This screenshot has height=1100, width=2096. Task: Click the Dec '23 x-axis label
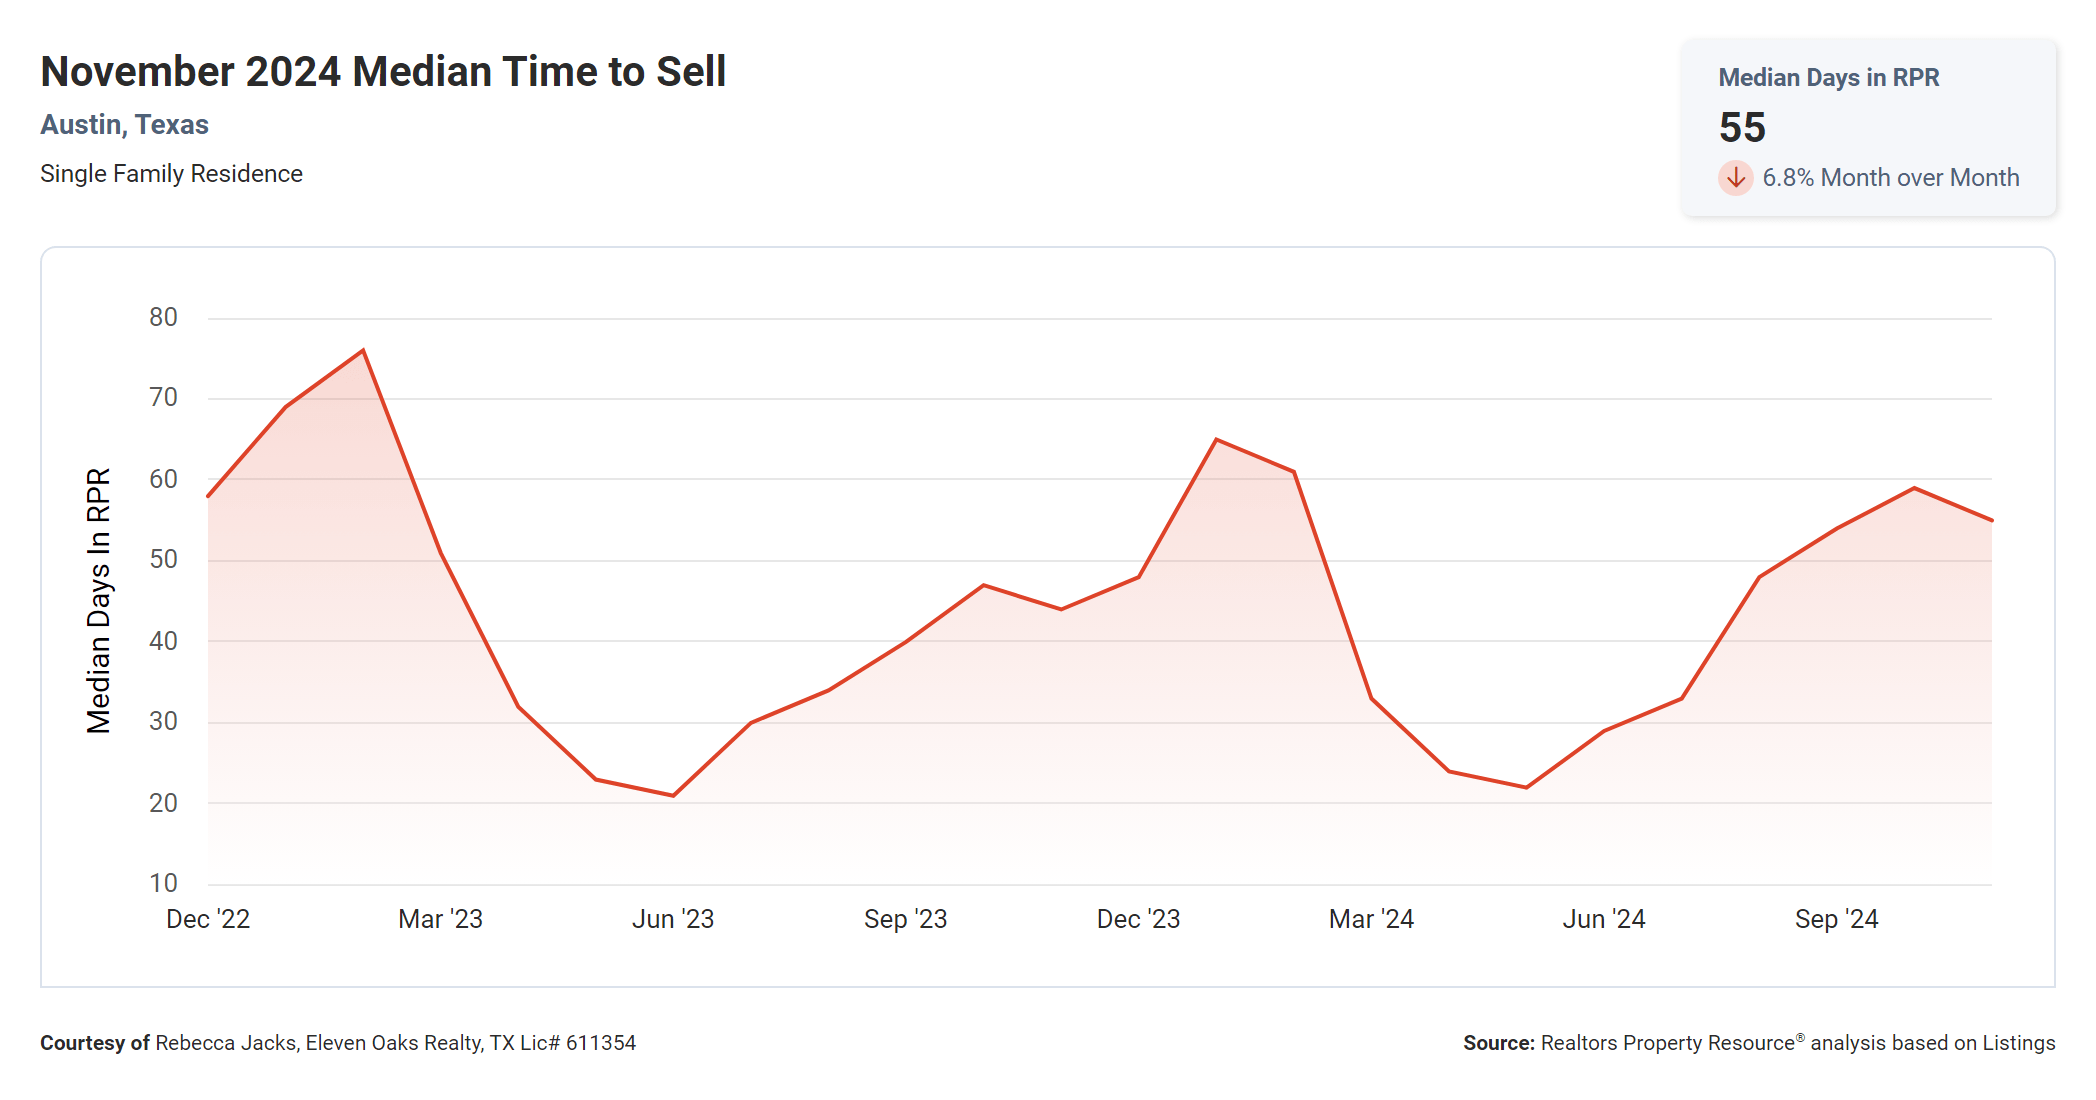click(x=1138, y=919)
